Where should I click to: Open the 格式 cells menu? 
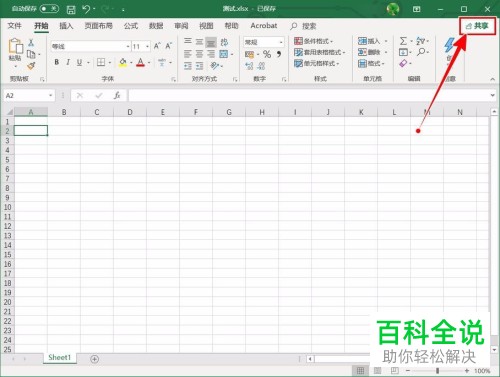pos(371,63)
